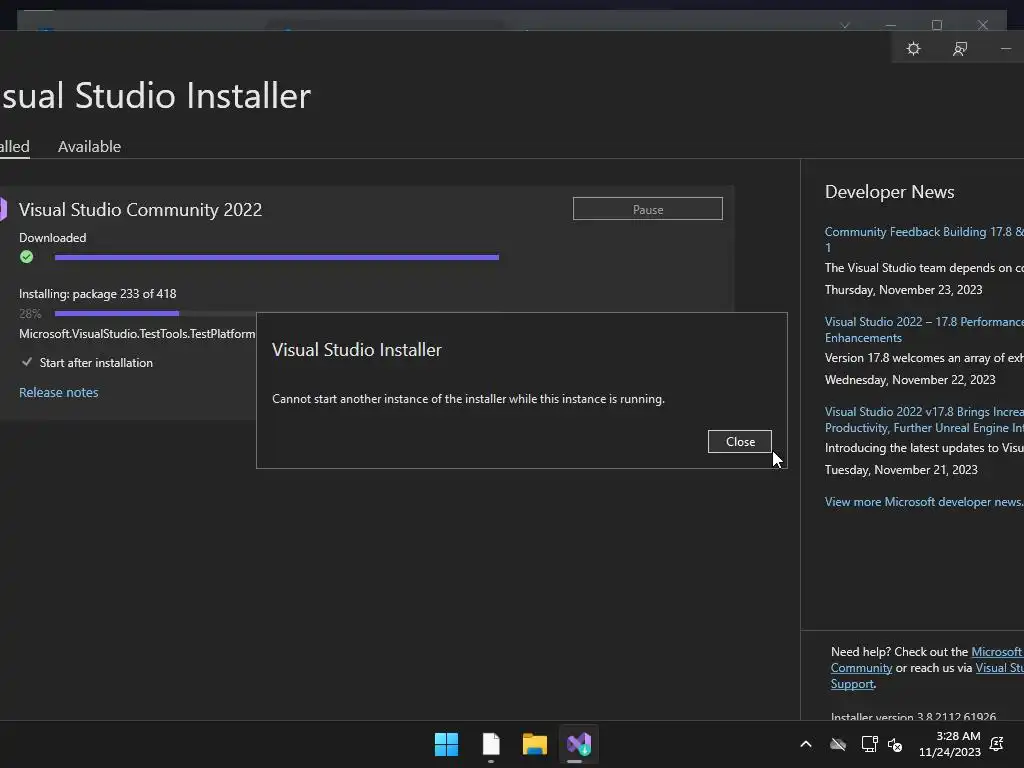Image resolution: width=1024 pixels, height=768 pixels.
Task: Open the notification bell icon
Action: [997, 744]
